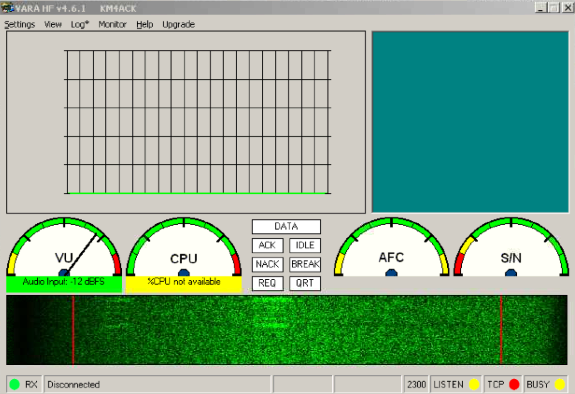
Task: Click the NACK indicator box
Action: [x=267, y=264]
